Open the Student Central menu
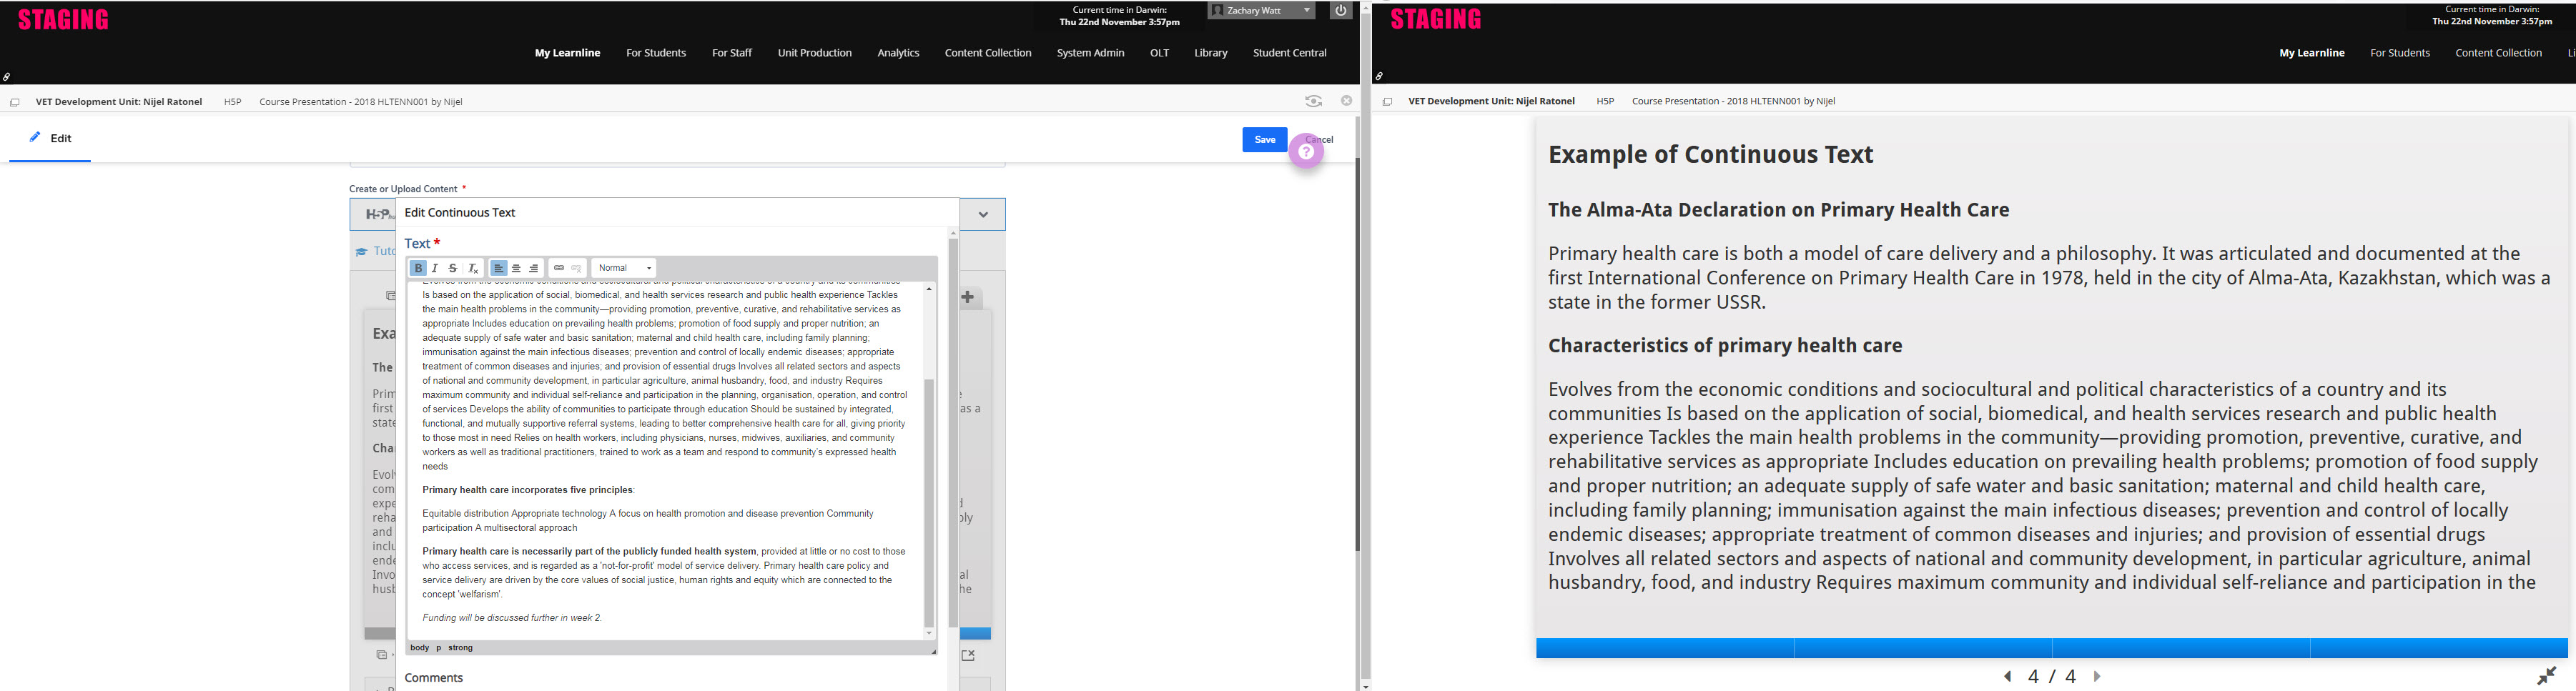The width and height of the screenshot is (2576, 691). [1290, 53]
